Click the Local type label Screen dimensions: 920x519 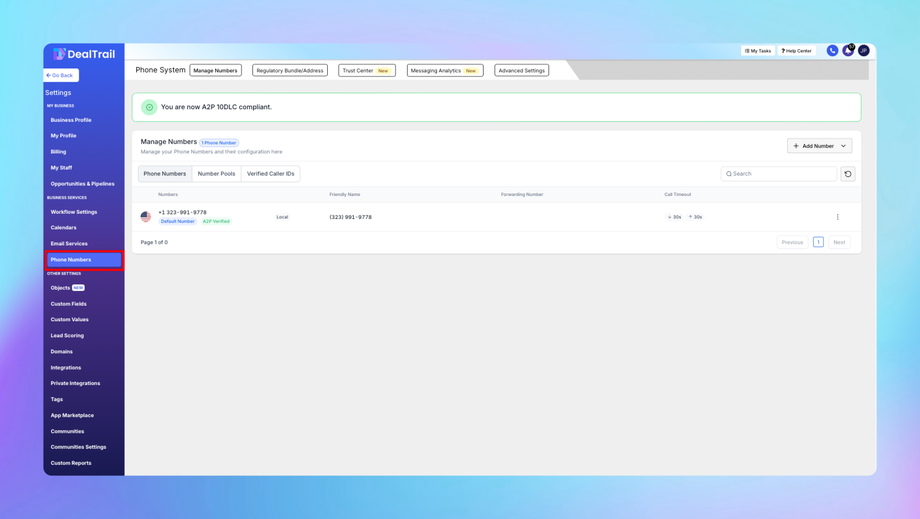tap(282, 217)
